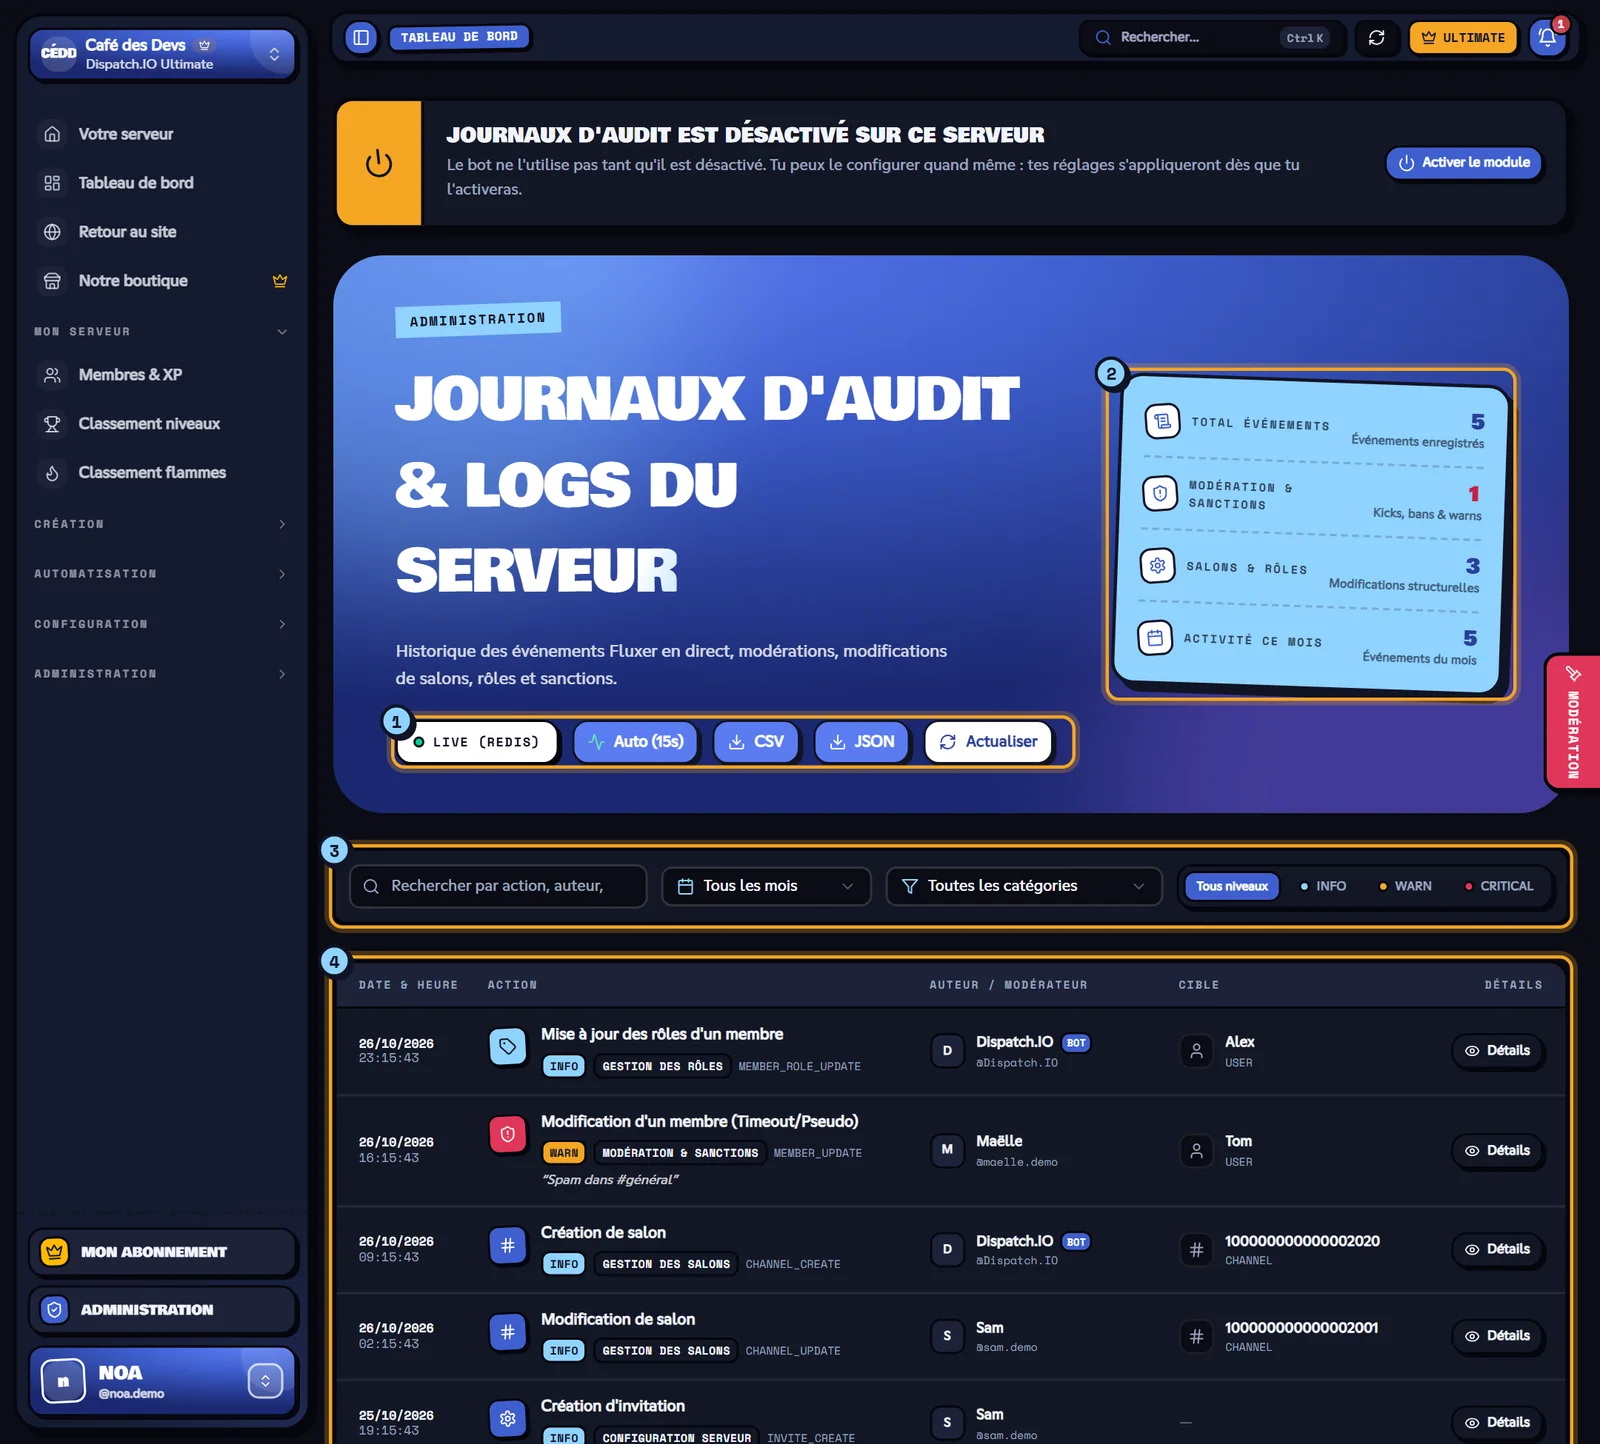Click the search magnifier icon in top bar
Image resolution: width=1600 pixels, height=1444 pixels.
(x=1103, y=38)
